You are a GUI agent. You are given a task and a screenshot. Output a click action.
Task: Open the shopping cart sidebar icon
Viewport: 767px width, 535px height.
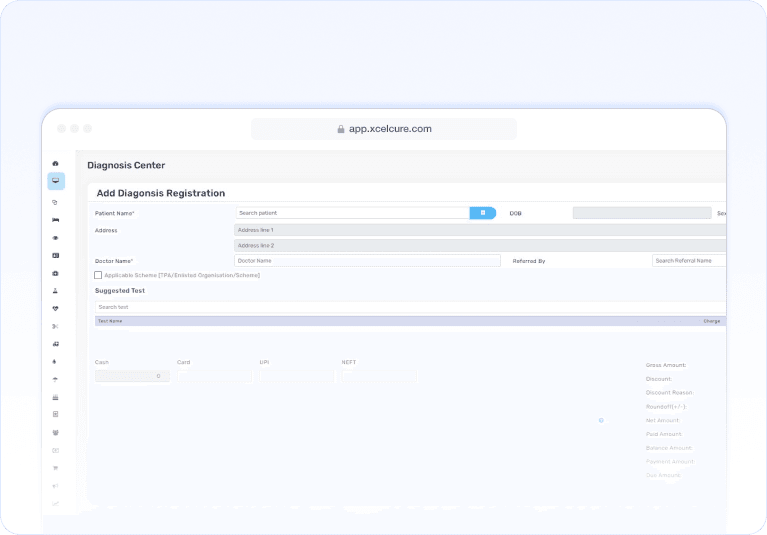click(x=55, y=468)
